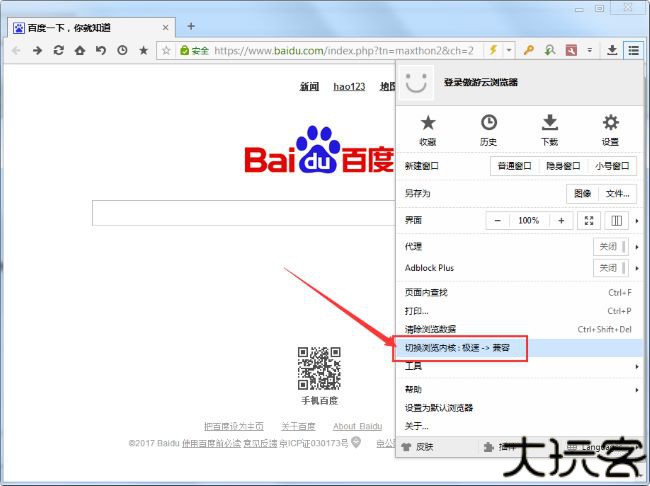
Task: Click the lightning core mode icon
Action: point(493,51)
